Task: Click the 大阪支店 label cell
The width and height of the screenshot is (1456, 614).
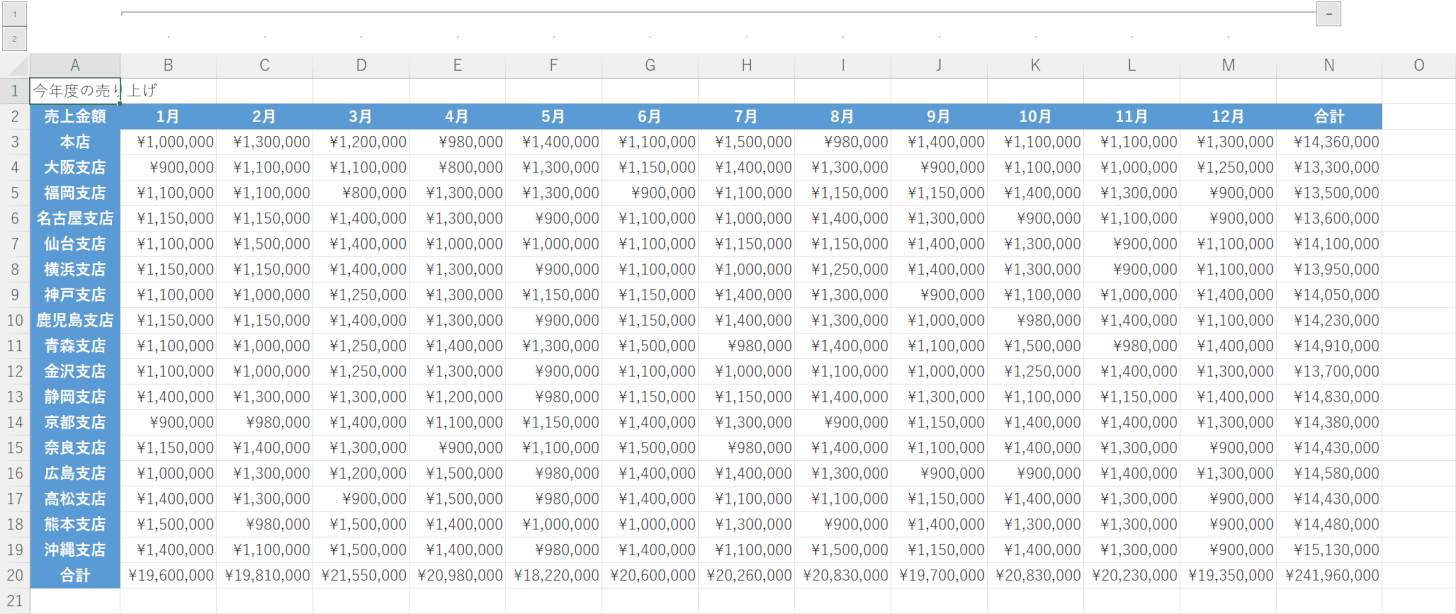Action: [75, 167]
